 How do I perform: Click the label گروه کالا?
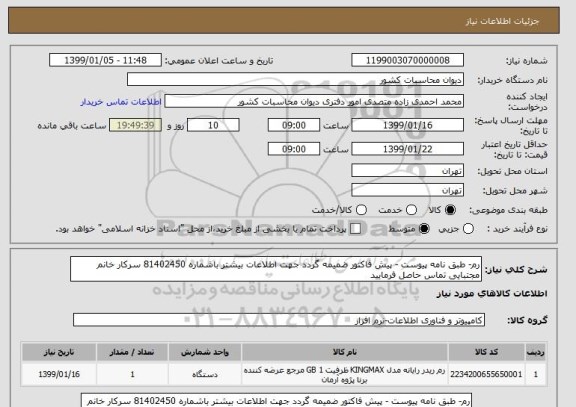click(x=527, y=320)
